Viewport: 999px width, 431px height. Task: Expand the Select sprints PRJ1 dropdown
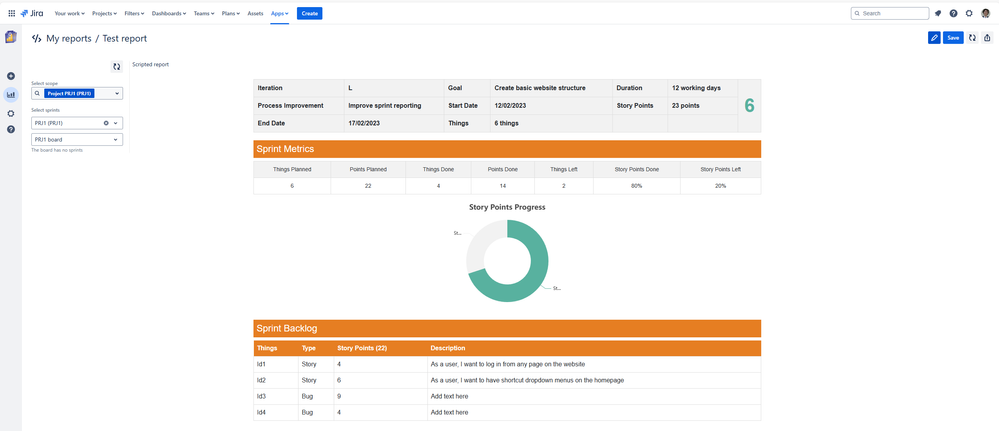pyautogui.click(x=116, y=123)
